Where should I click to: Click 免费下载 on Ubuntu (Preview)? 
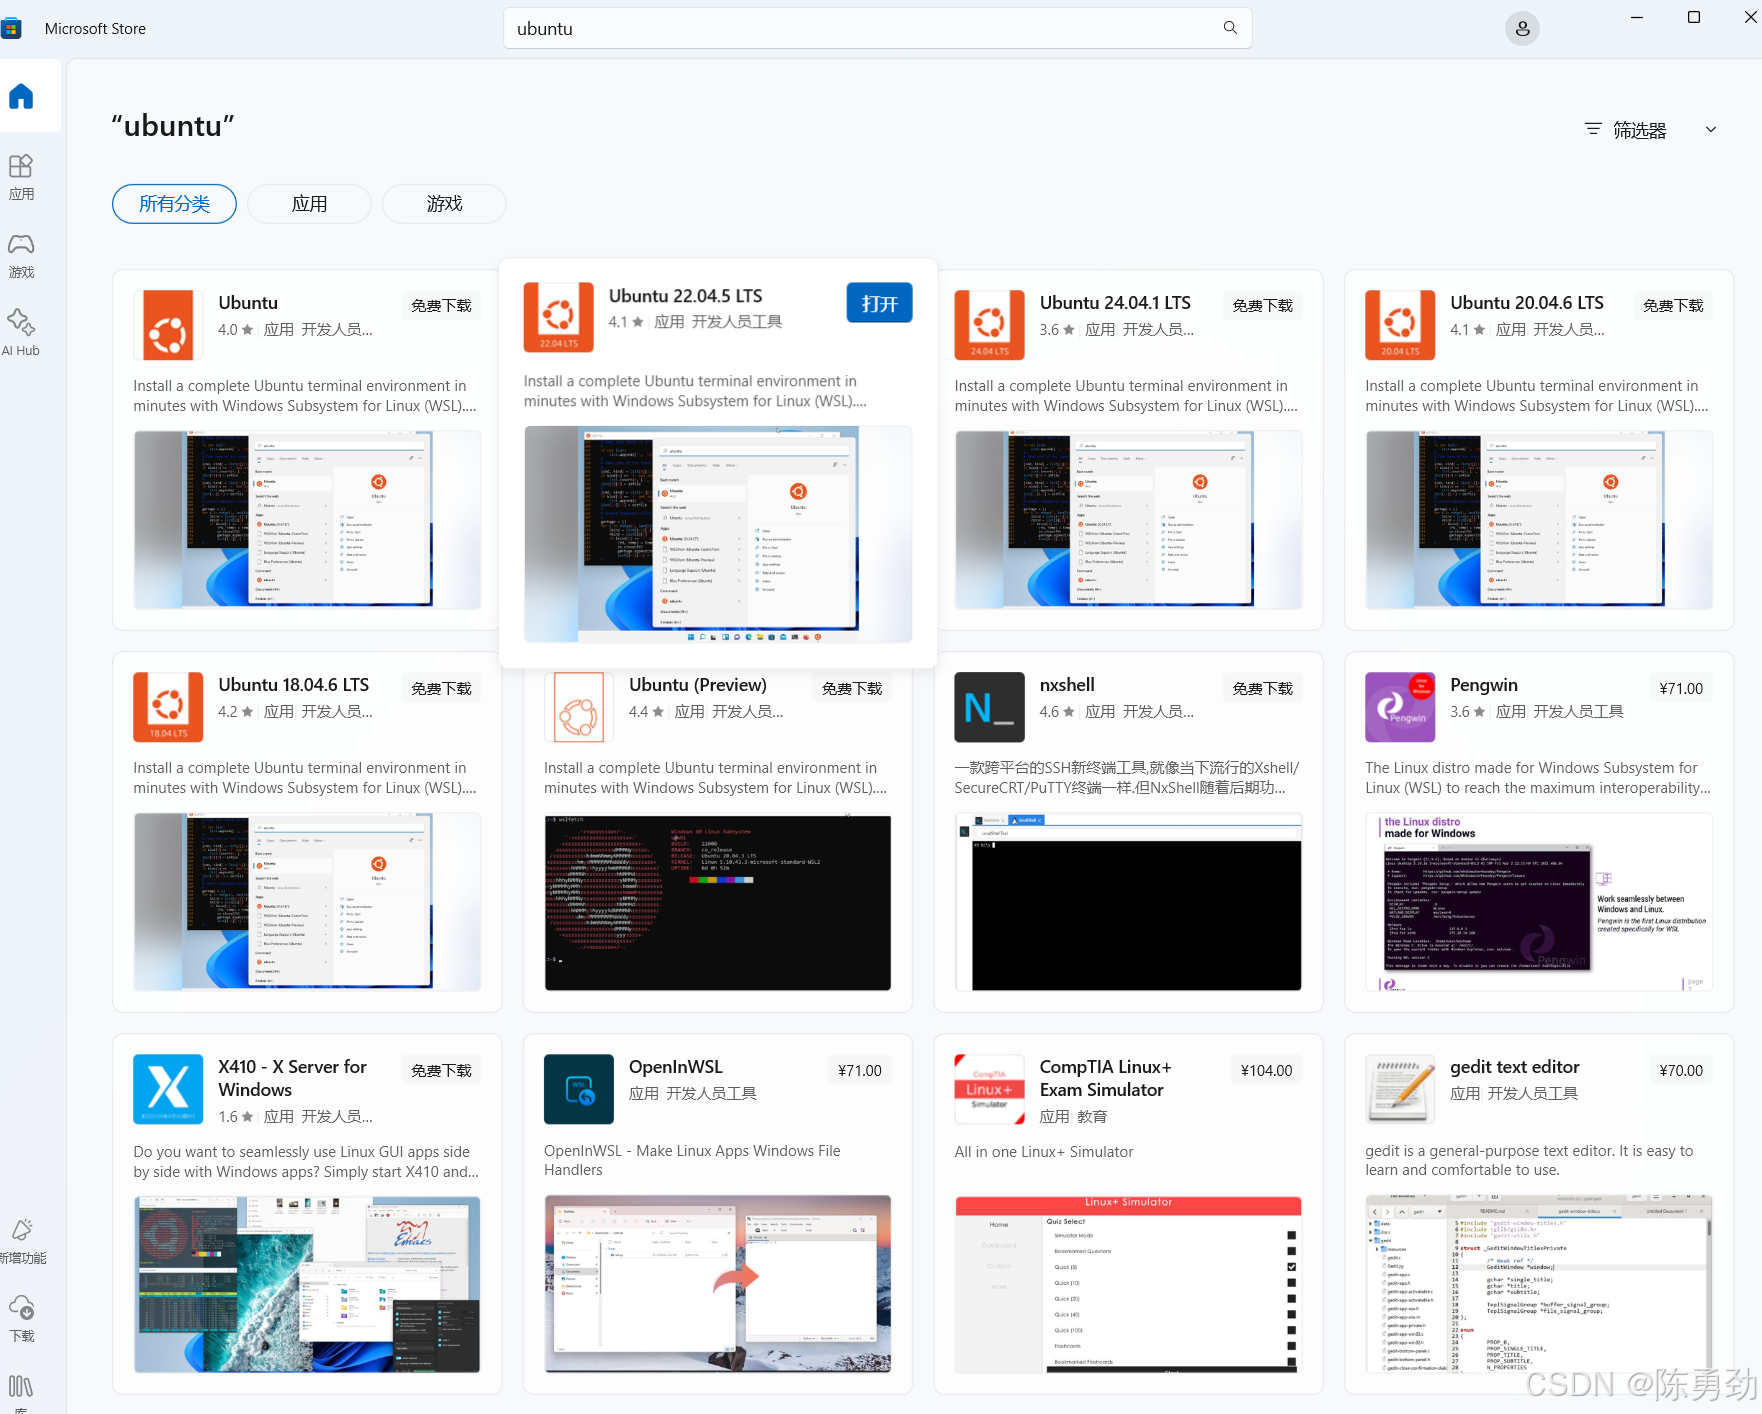pos(852,689)
